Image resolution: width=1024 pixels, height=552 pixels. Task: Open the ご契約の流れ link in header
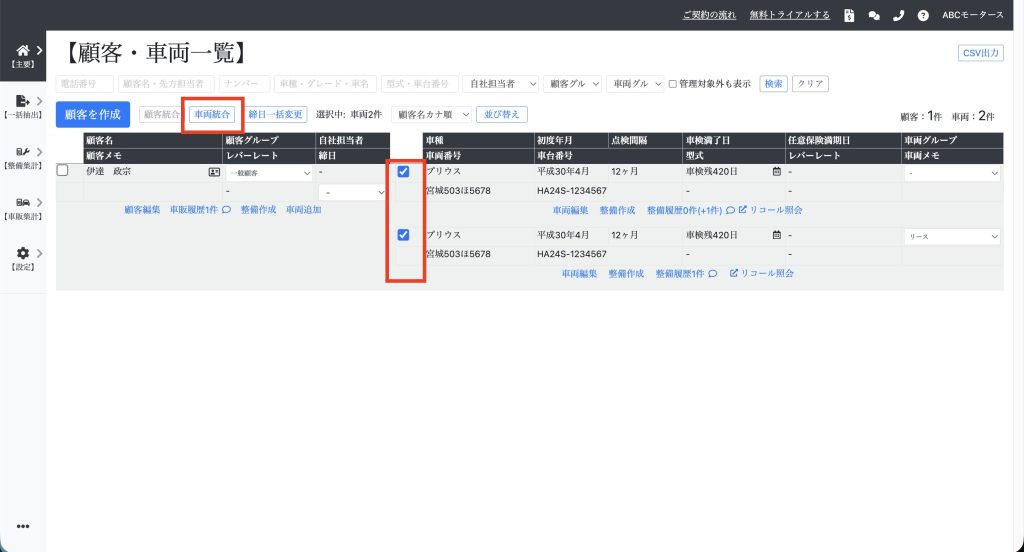[x=711, y=15]
